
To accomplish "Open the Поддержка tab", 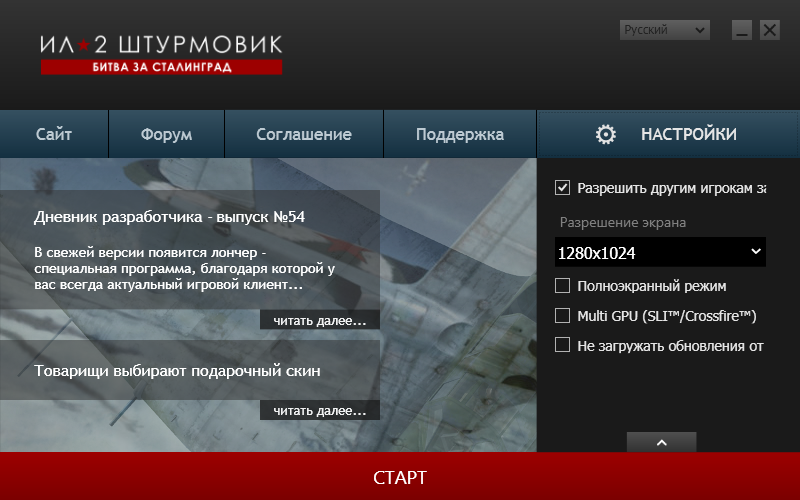I will coord(460,134).
